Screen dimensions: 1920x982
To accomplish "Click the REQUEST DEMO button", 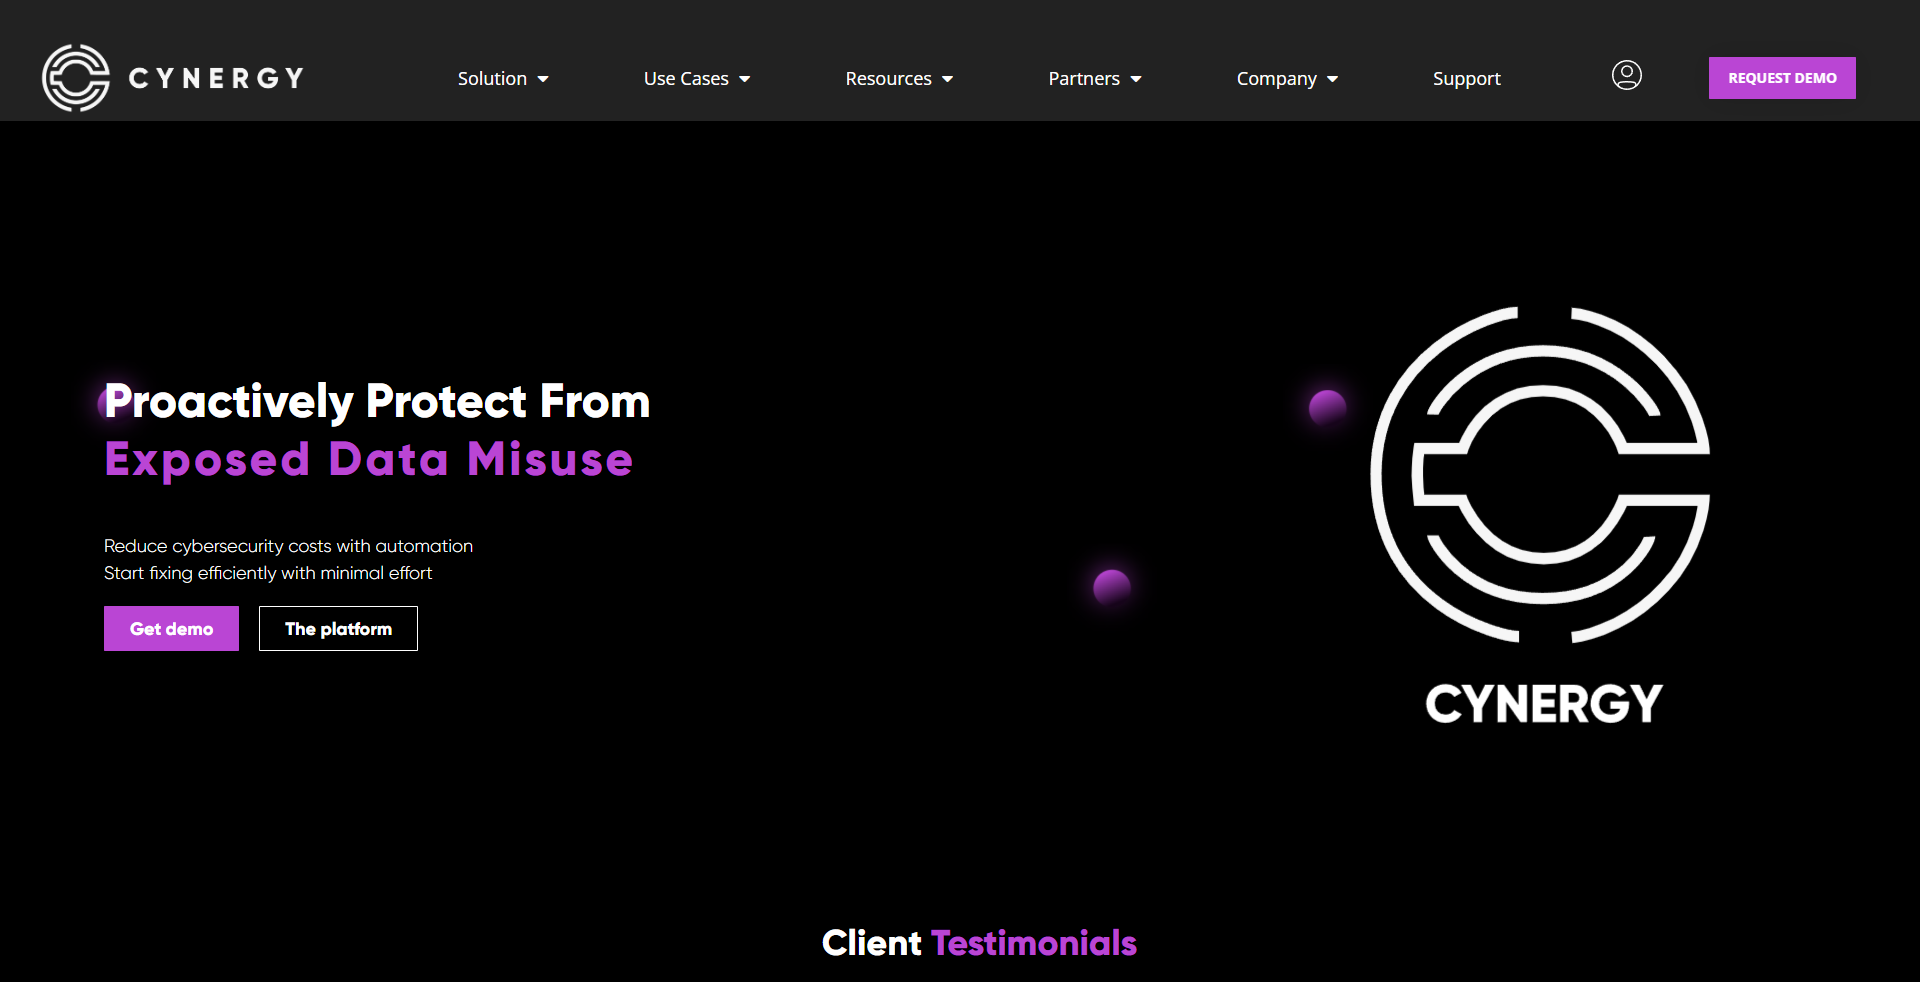I will 1782,78.
